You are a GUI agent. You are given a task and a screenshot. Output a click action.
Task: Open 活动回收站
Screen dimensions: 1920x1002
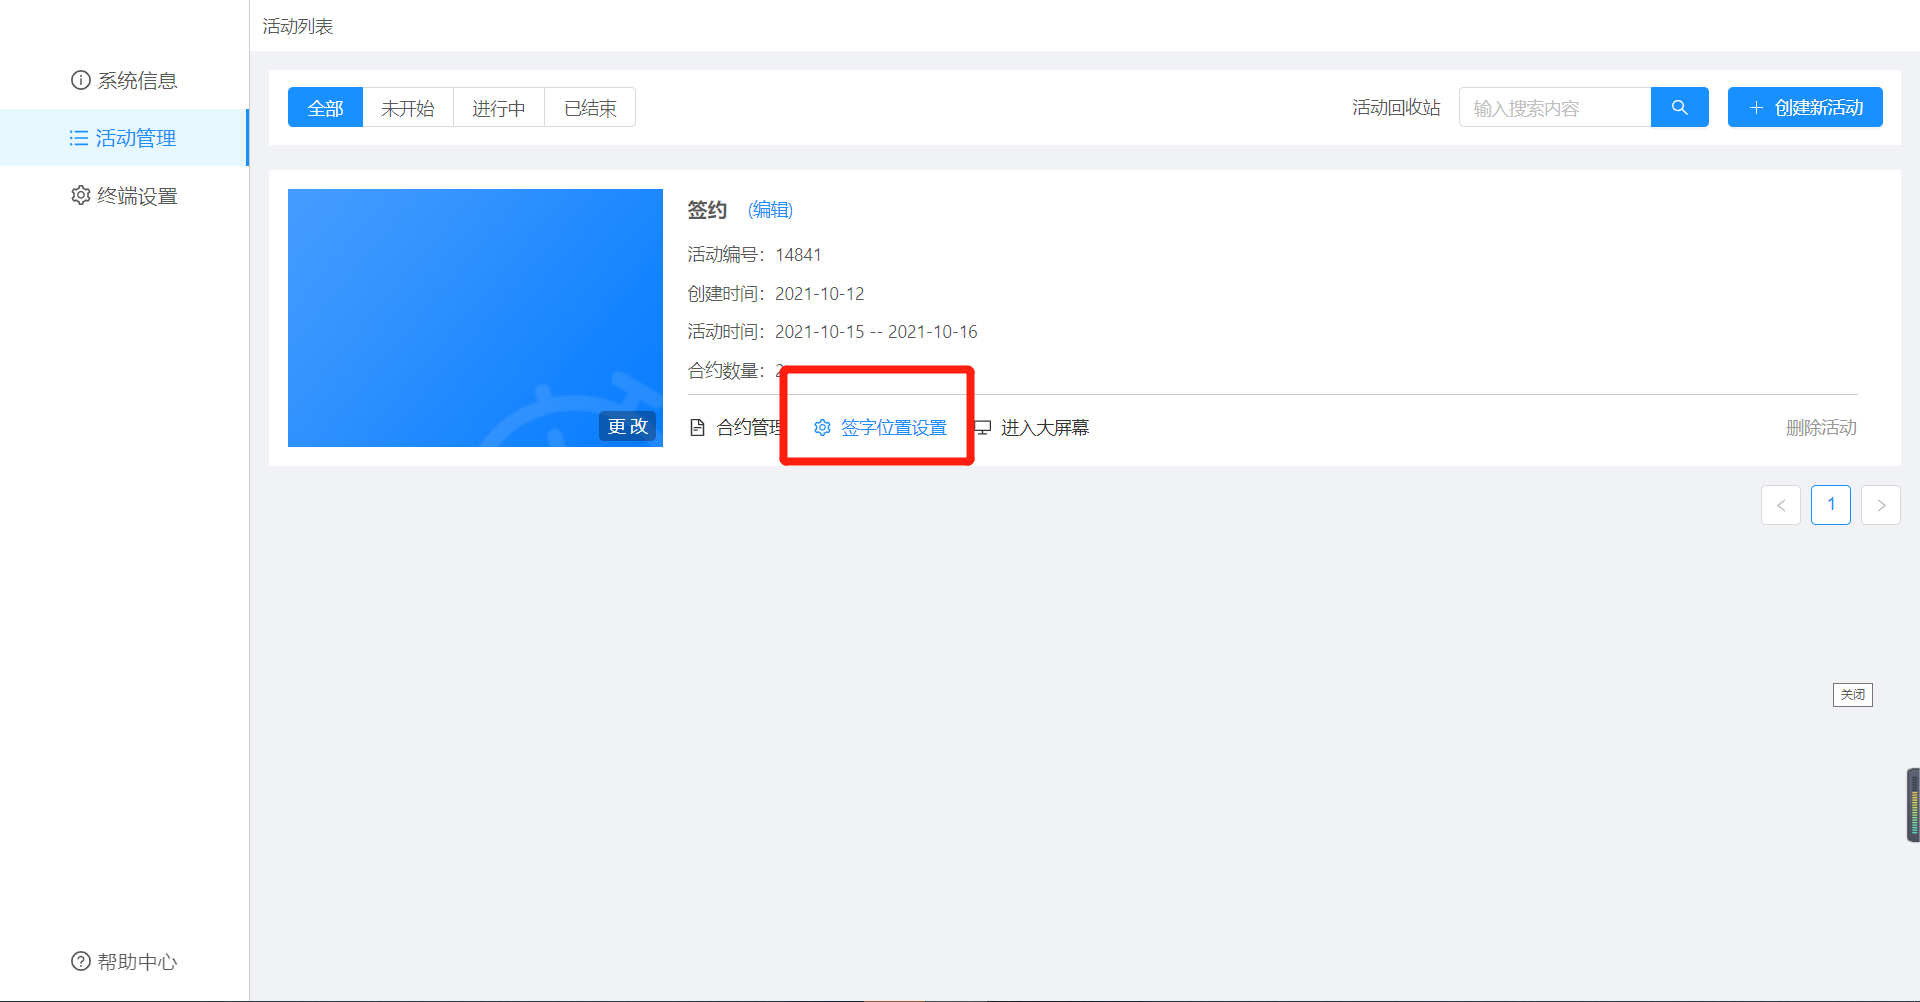click(x=1396, y=107)
